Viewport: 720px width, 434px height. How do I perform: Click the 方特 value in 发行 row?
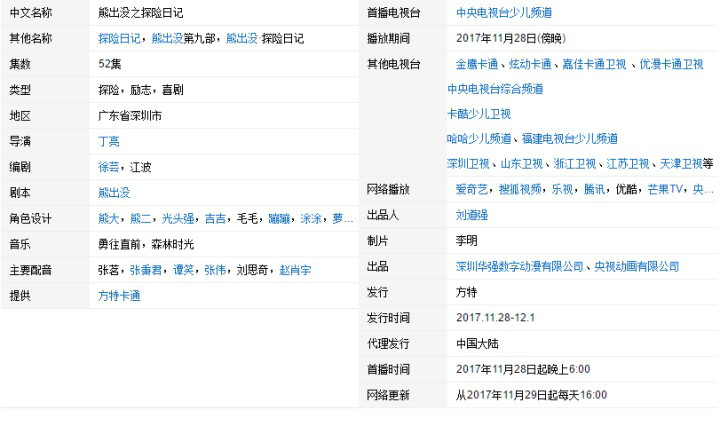point(466,292)
